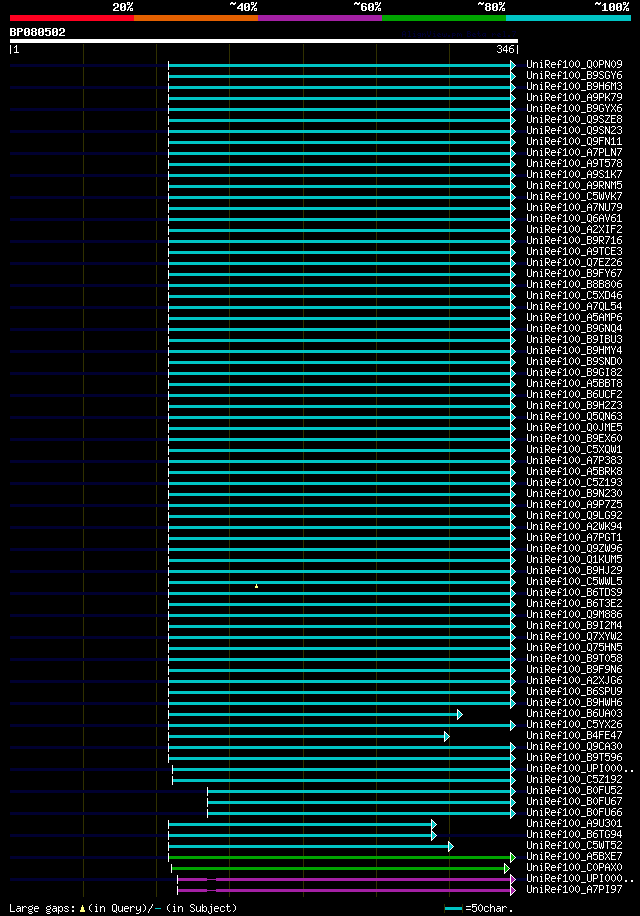640x916 pixels.
Task: Select the UniRef100_Q9FN11 label
Action: pos(574,141)
